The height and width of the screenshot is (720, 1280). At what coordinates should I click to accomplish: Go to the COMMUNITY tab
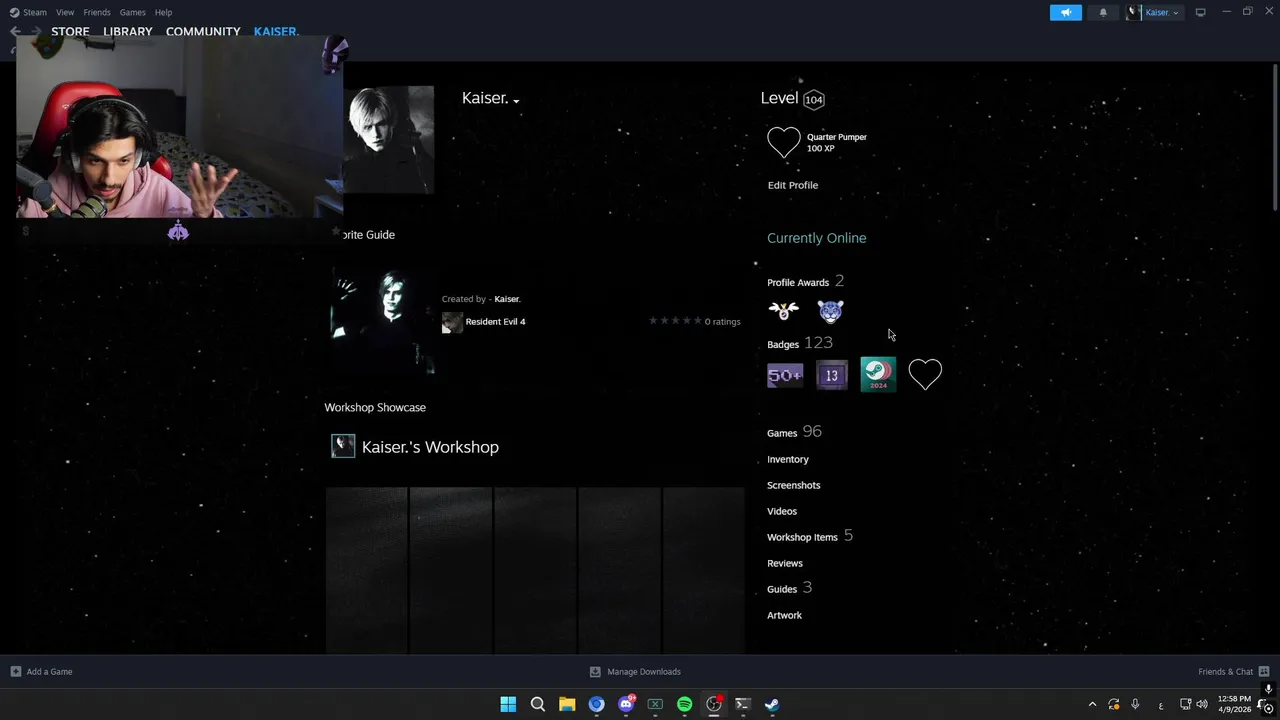pos(203,31)
